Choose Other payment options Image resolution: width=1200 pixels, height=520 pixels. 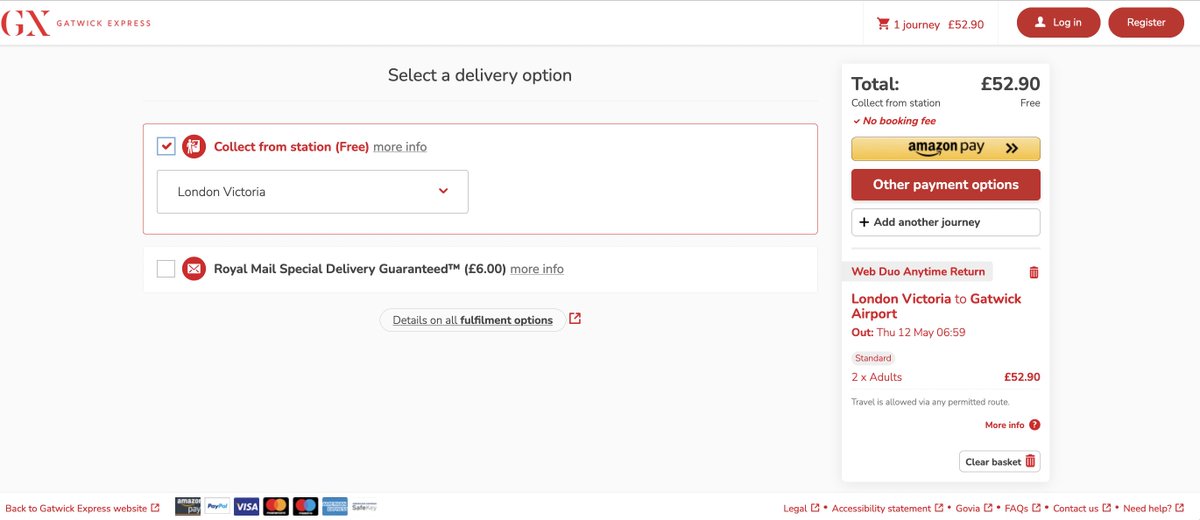pos(945,184)
